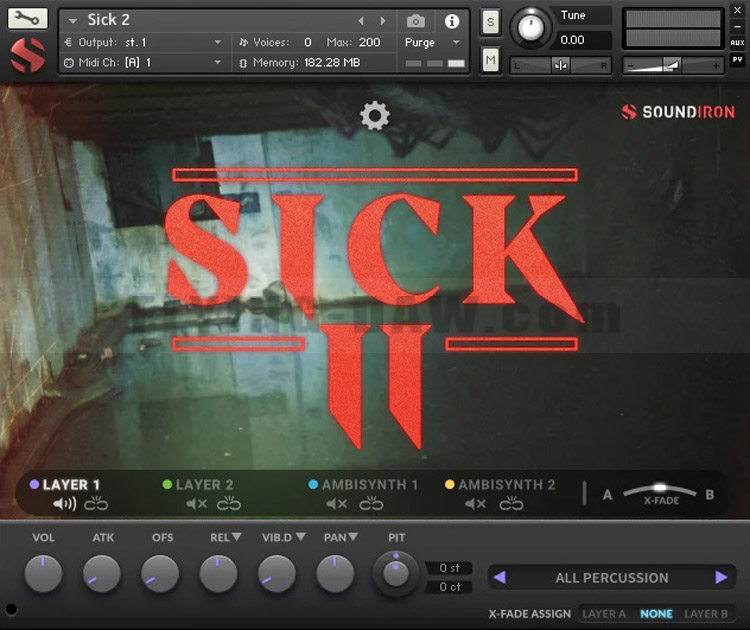750x630 pixels.
Task: Open the REL dropdown arrow
Action: (236, 537)
